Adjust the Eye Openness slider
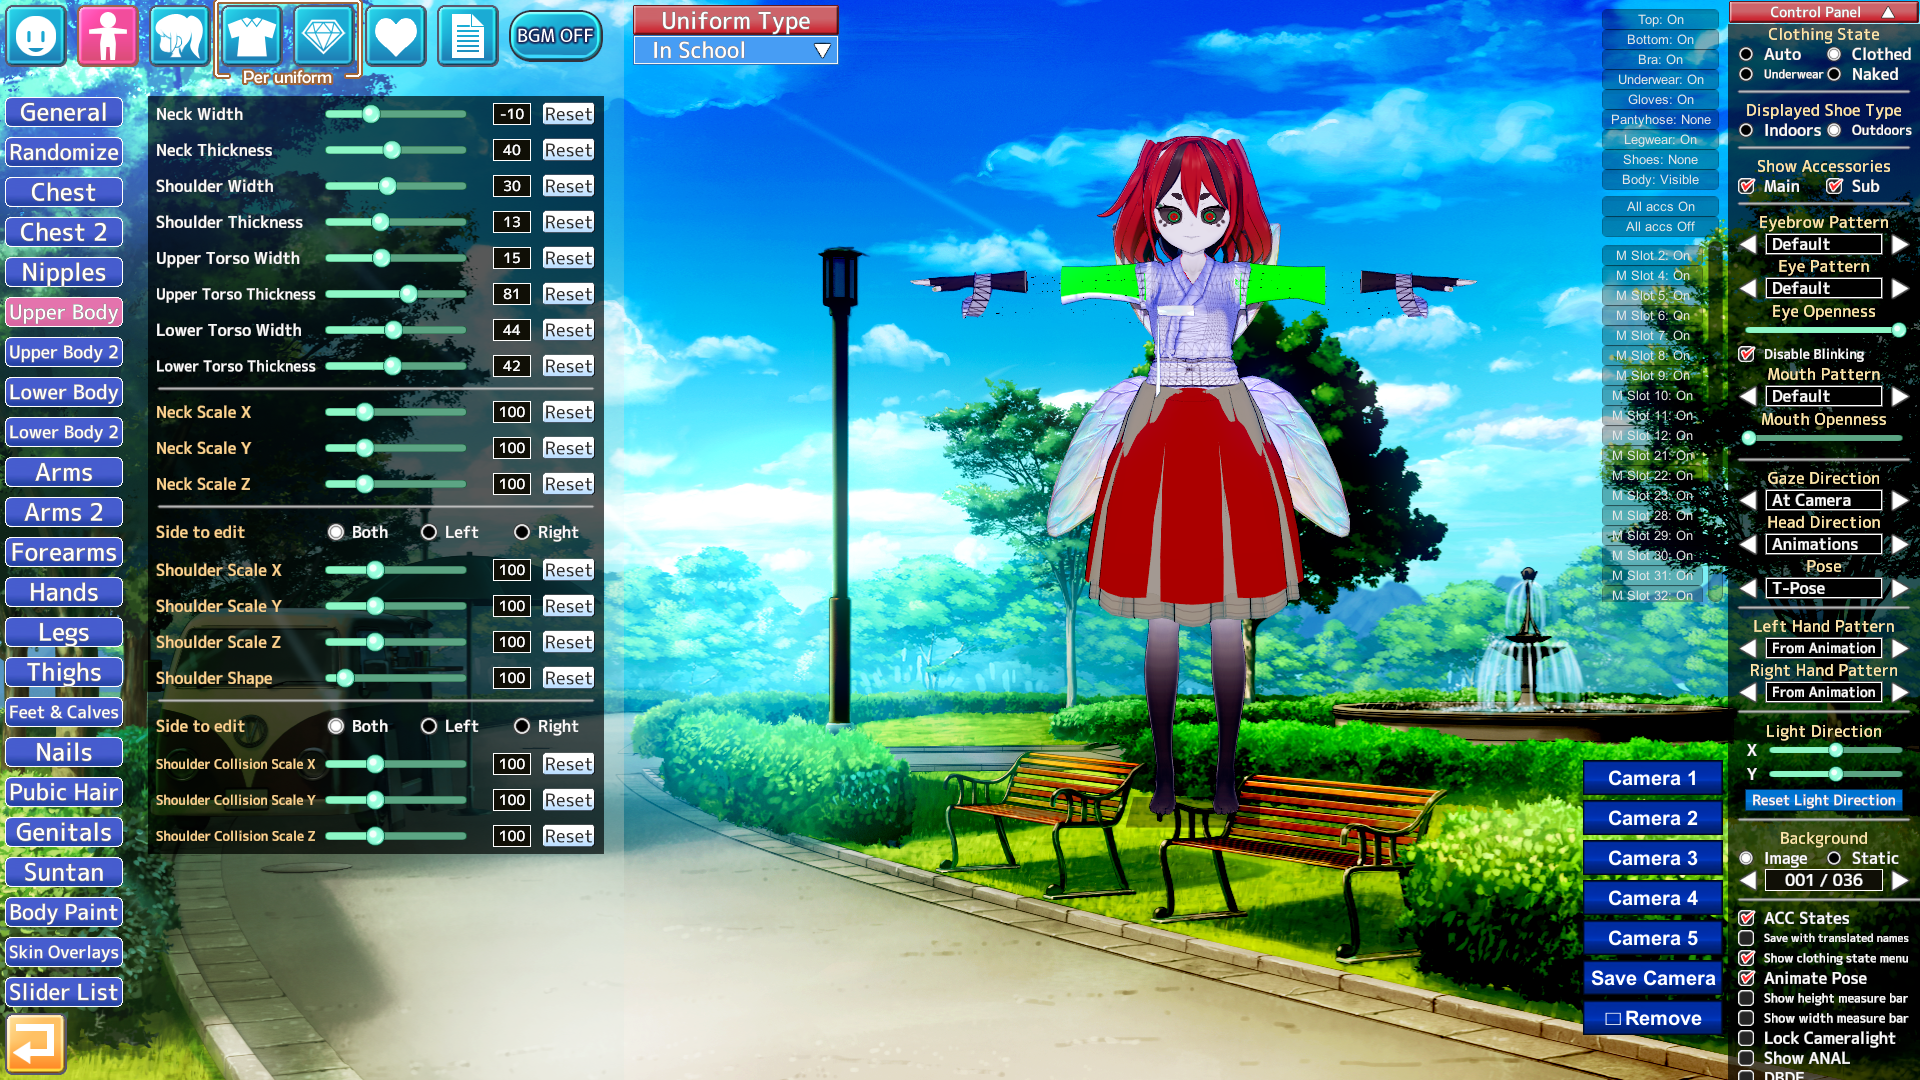This screenshot has height=1080, width=1920. [x=1824, y=330]
